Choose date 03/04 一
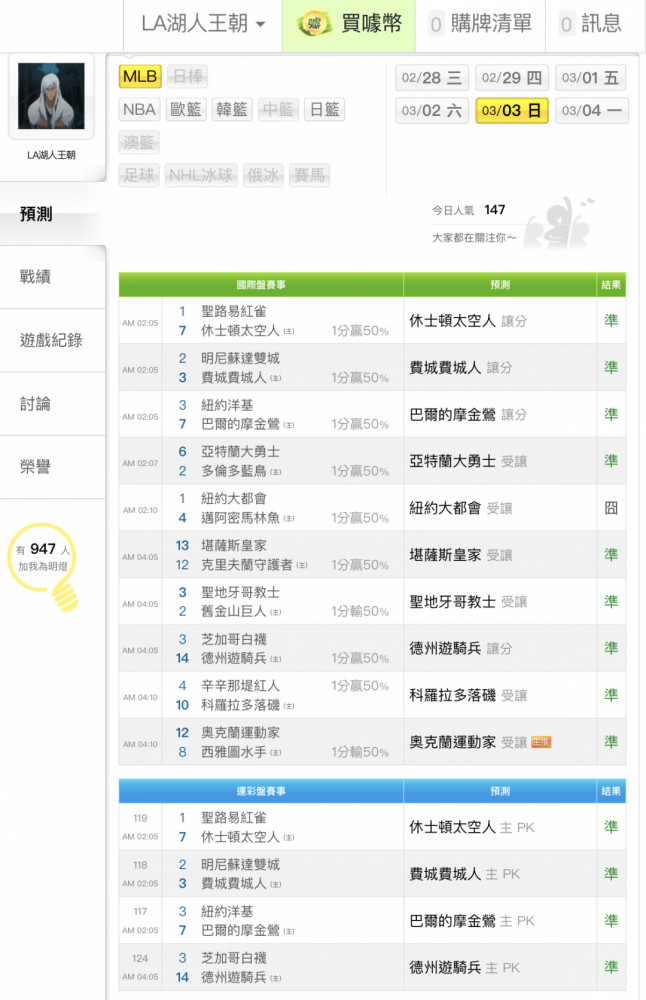This screenshot has height=1000, width=646. point(592,110)
